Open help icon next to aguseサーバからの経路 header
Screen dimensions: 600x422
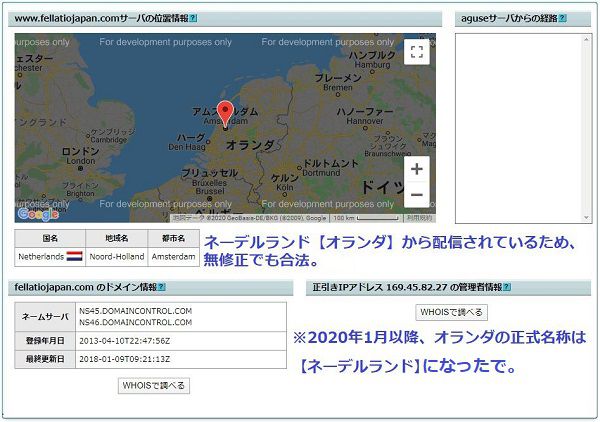[x=562, y=18]
